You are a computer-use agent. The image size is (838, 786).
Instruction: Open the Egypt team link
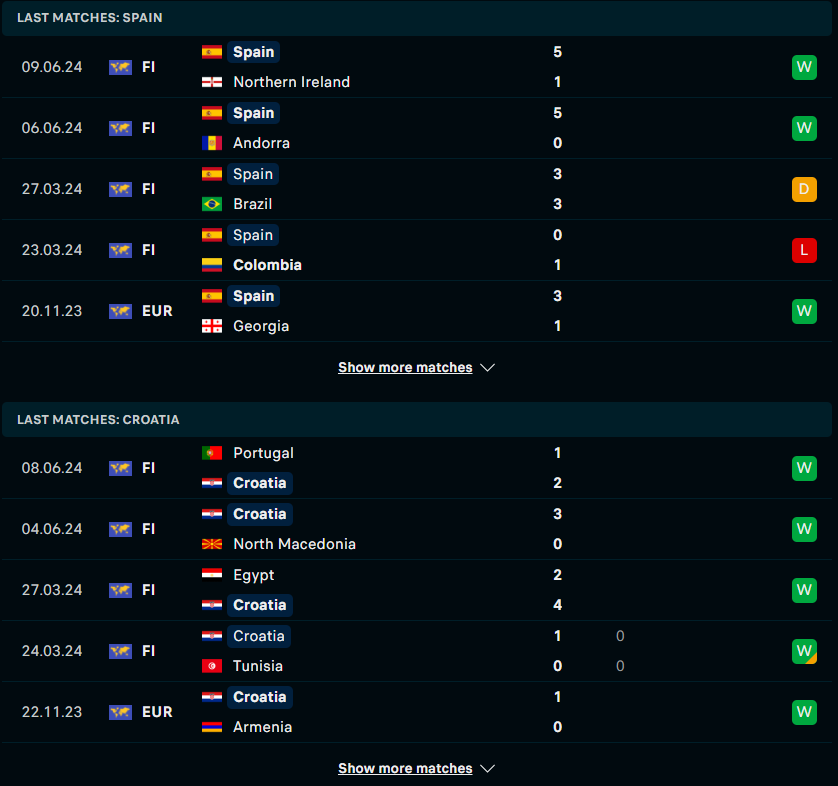coord(253,575)
